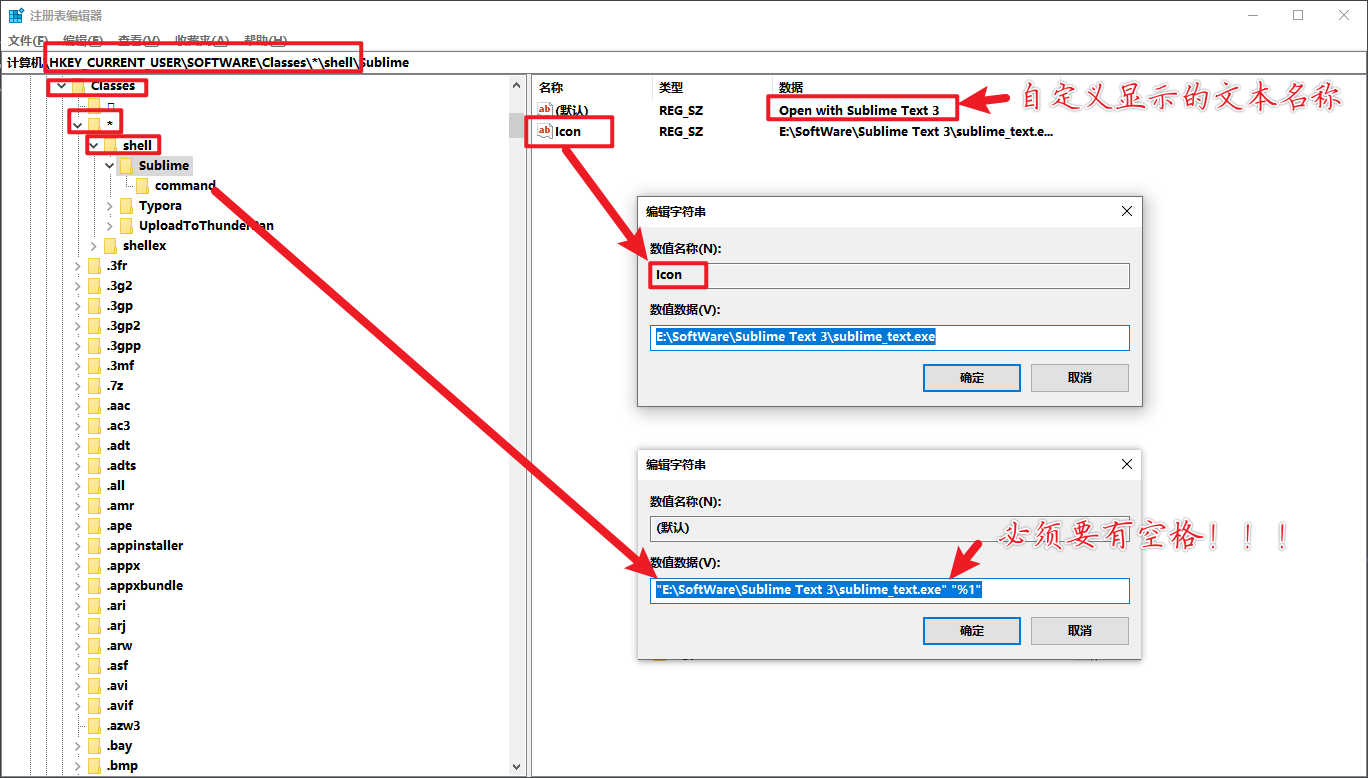Click the string value icon beside Icon entry
Viewport: 1368px width, 778px height.
coord(545,131)
